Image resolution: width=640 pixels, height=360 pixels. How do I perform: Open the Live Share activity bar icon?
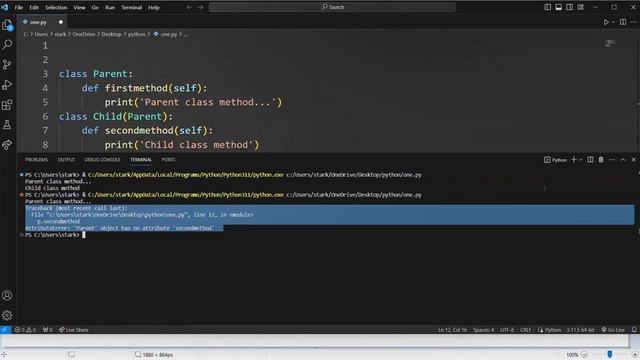7,144
